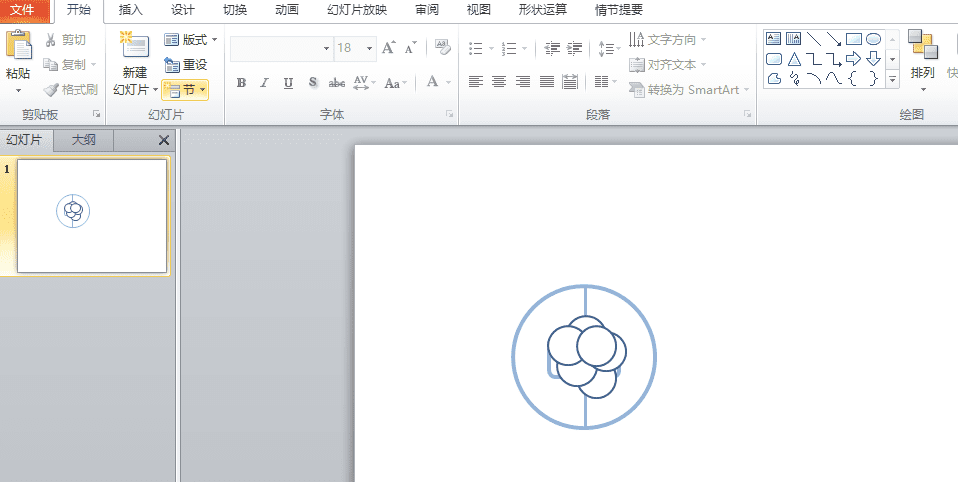Open Text Direction (文字方向) dropdown
The image size is (958, 482).
coord(667,40)
